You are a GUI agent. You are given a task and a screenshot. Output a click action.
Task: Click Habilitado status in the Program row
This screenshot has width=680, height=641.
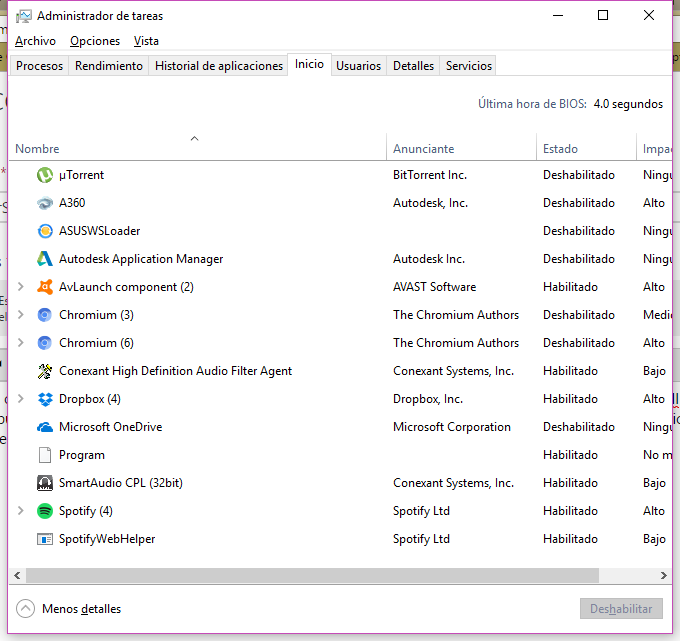[x=570, y=455]
